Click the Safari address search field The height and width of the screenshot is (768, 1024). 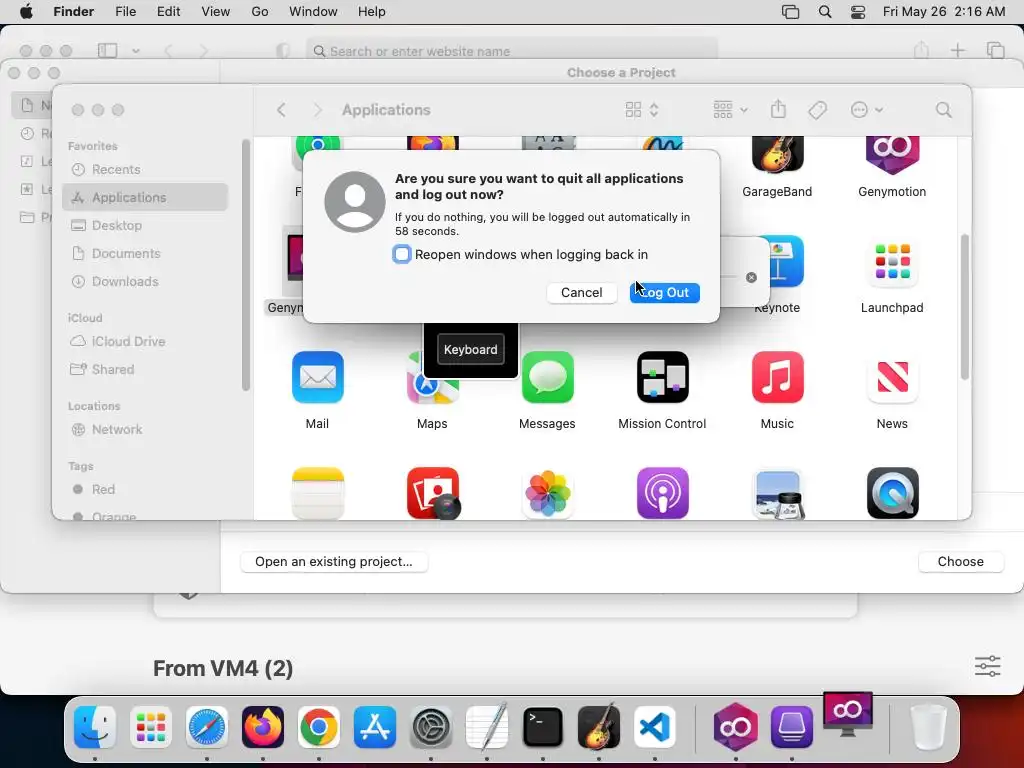pos(512,51)
